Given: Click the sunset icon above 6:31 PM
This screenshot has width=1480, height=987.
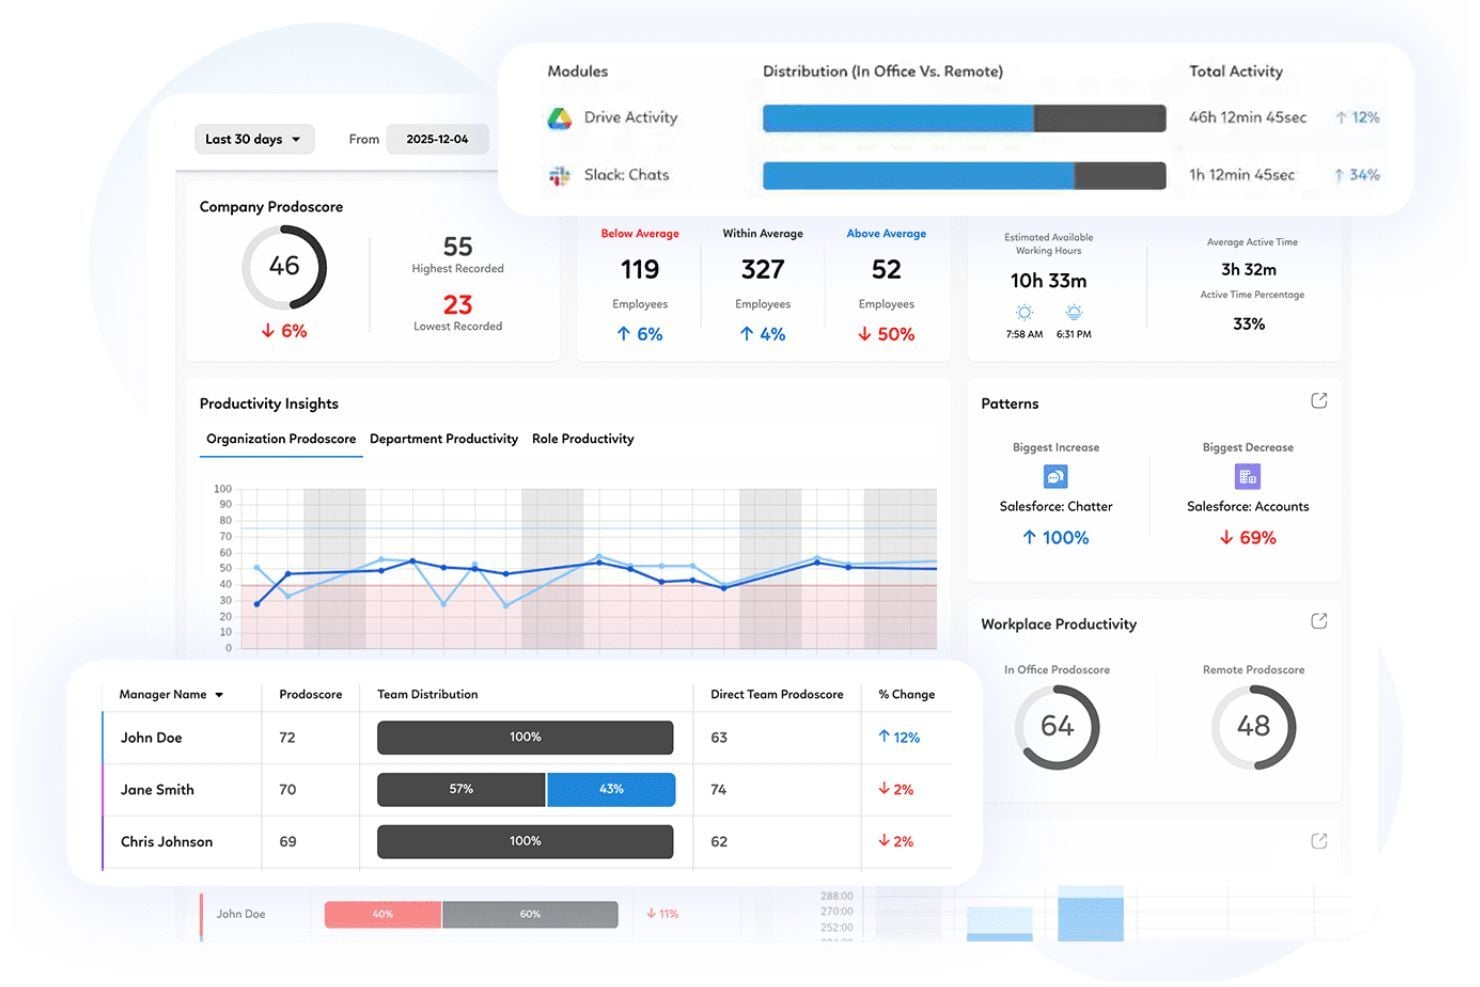Looking at the screenshot, I should pyautogui.click(x=1074, y=313).
